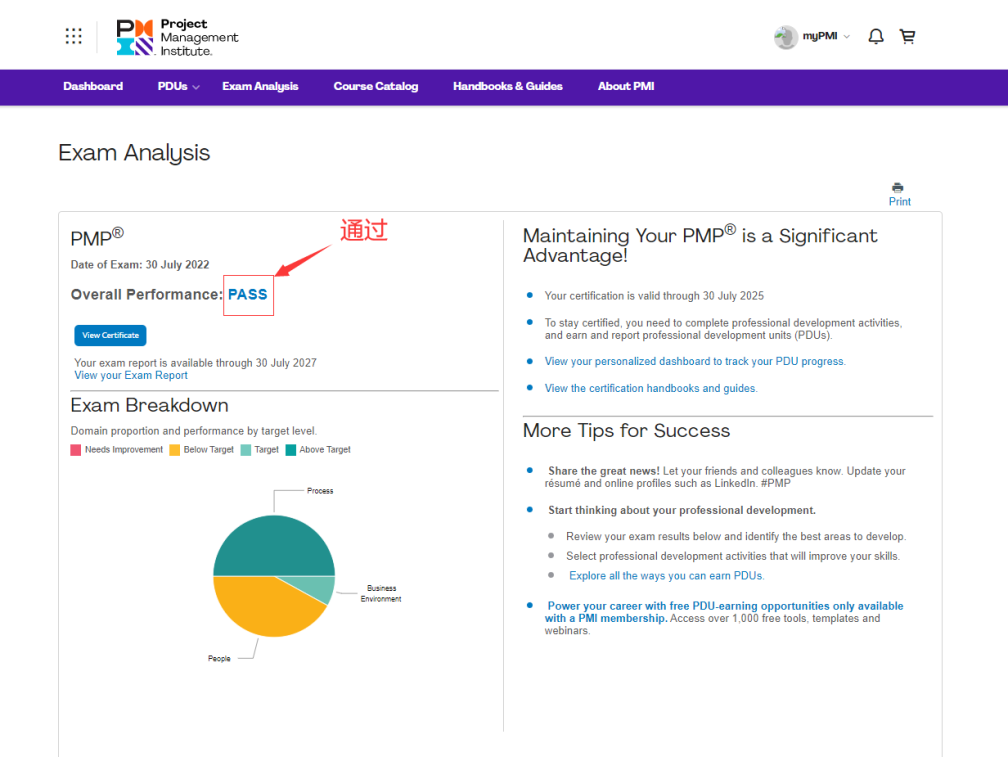
Task: Click the Exam Analysis page heading
Action: pos(134,153)
